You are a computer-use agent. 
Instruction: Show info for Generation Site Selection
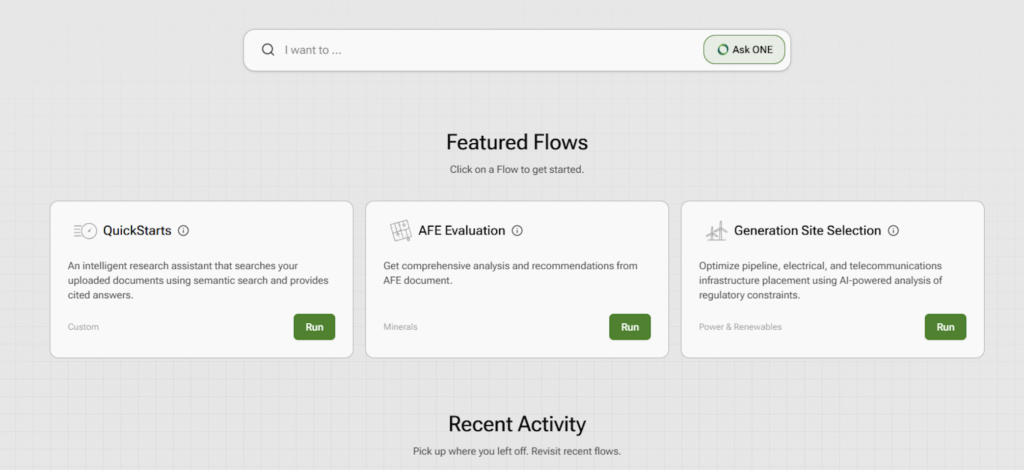coord(893,231)
